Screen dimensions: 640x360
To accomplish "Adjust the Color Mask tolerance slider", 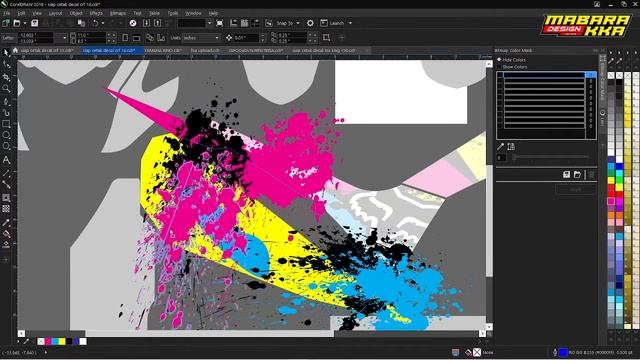I will (551, 157).
